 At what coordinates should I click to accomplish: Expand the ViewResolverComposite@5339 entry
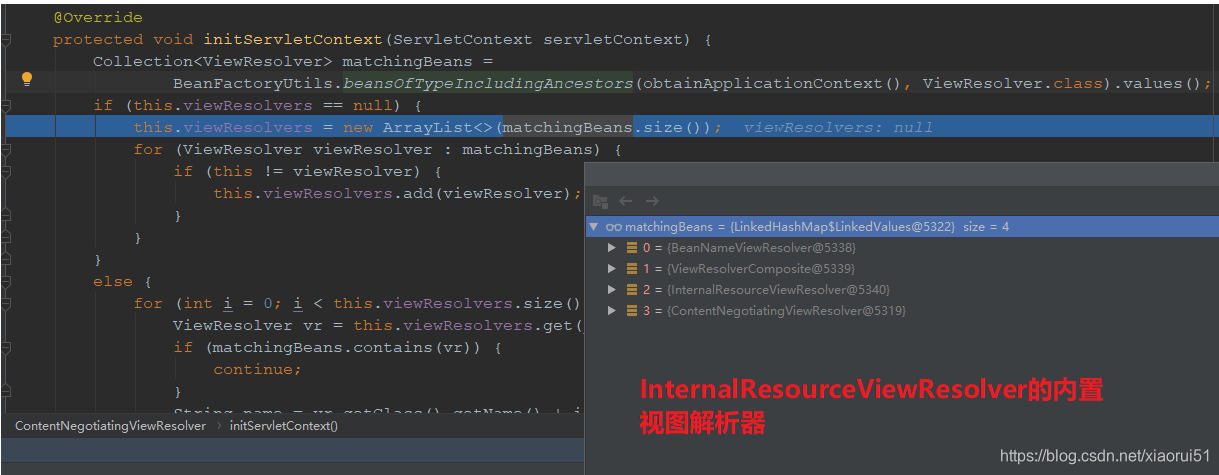[612, 268]
